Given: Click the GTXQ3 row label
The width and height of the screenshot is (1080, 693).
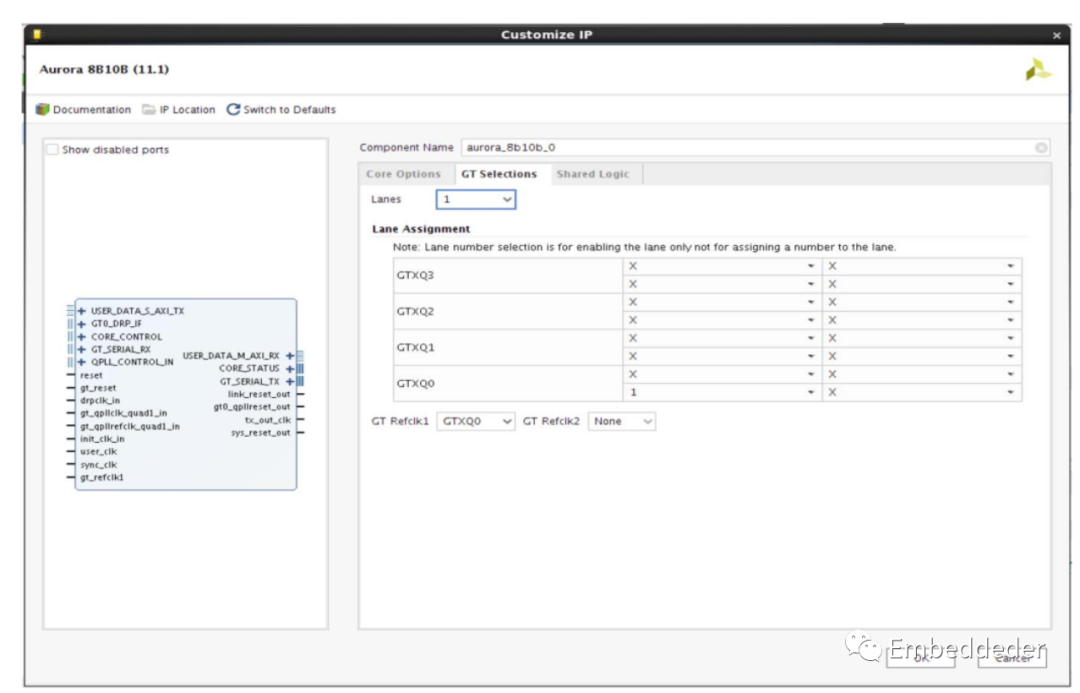Looking at the screenshot, I should coord(415,276).
